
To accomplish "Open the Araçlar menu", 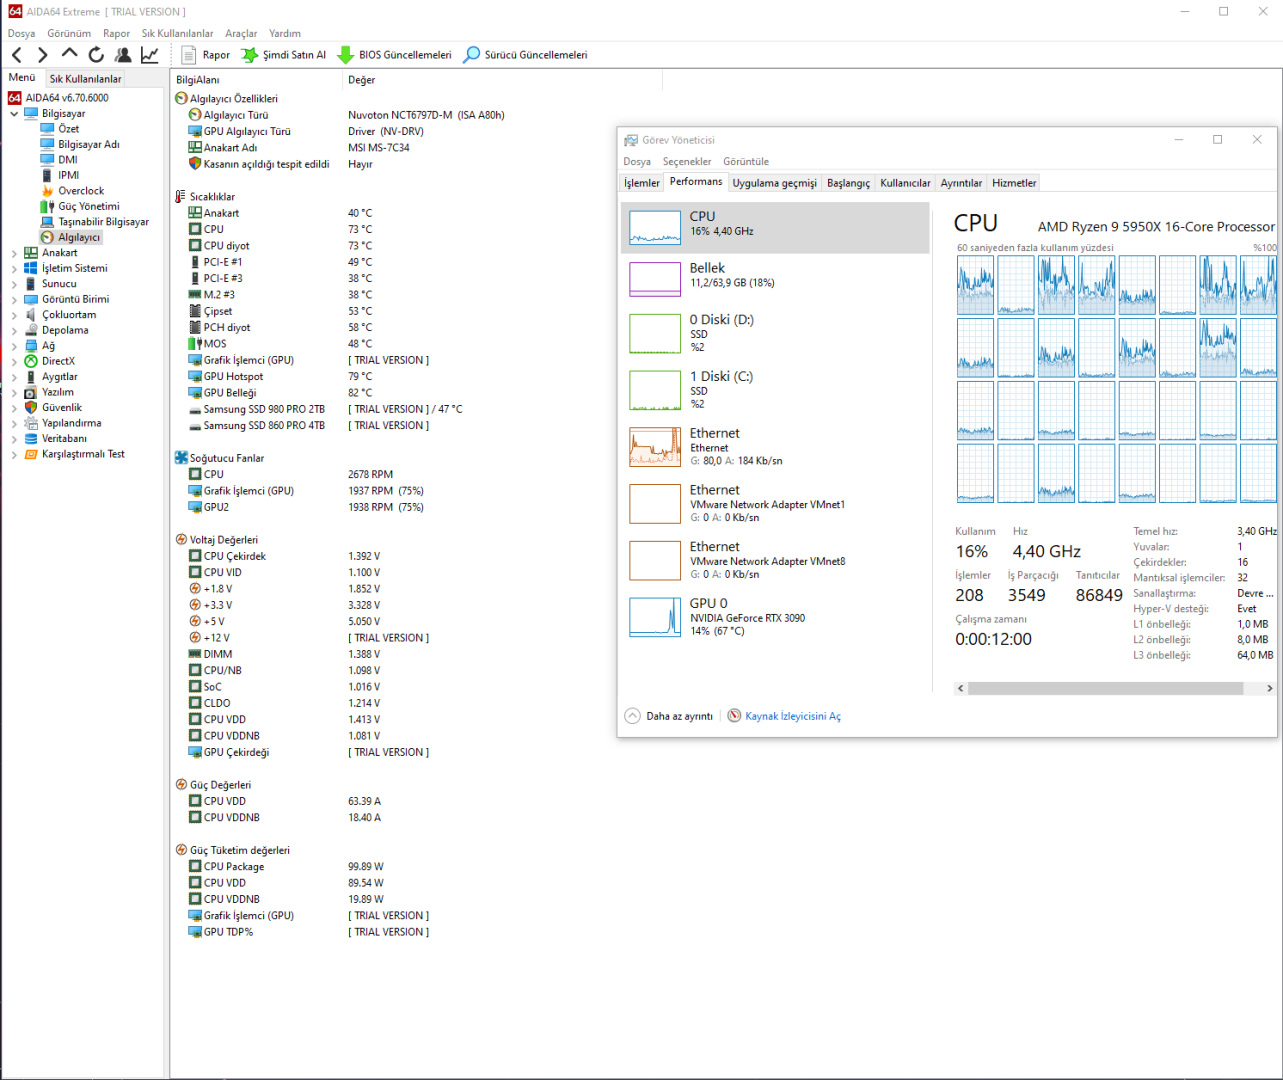I will 241,33.
